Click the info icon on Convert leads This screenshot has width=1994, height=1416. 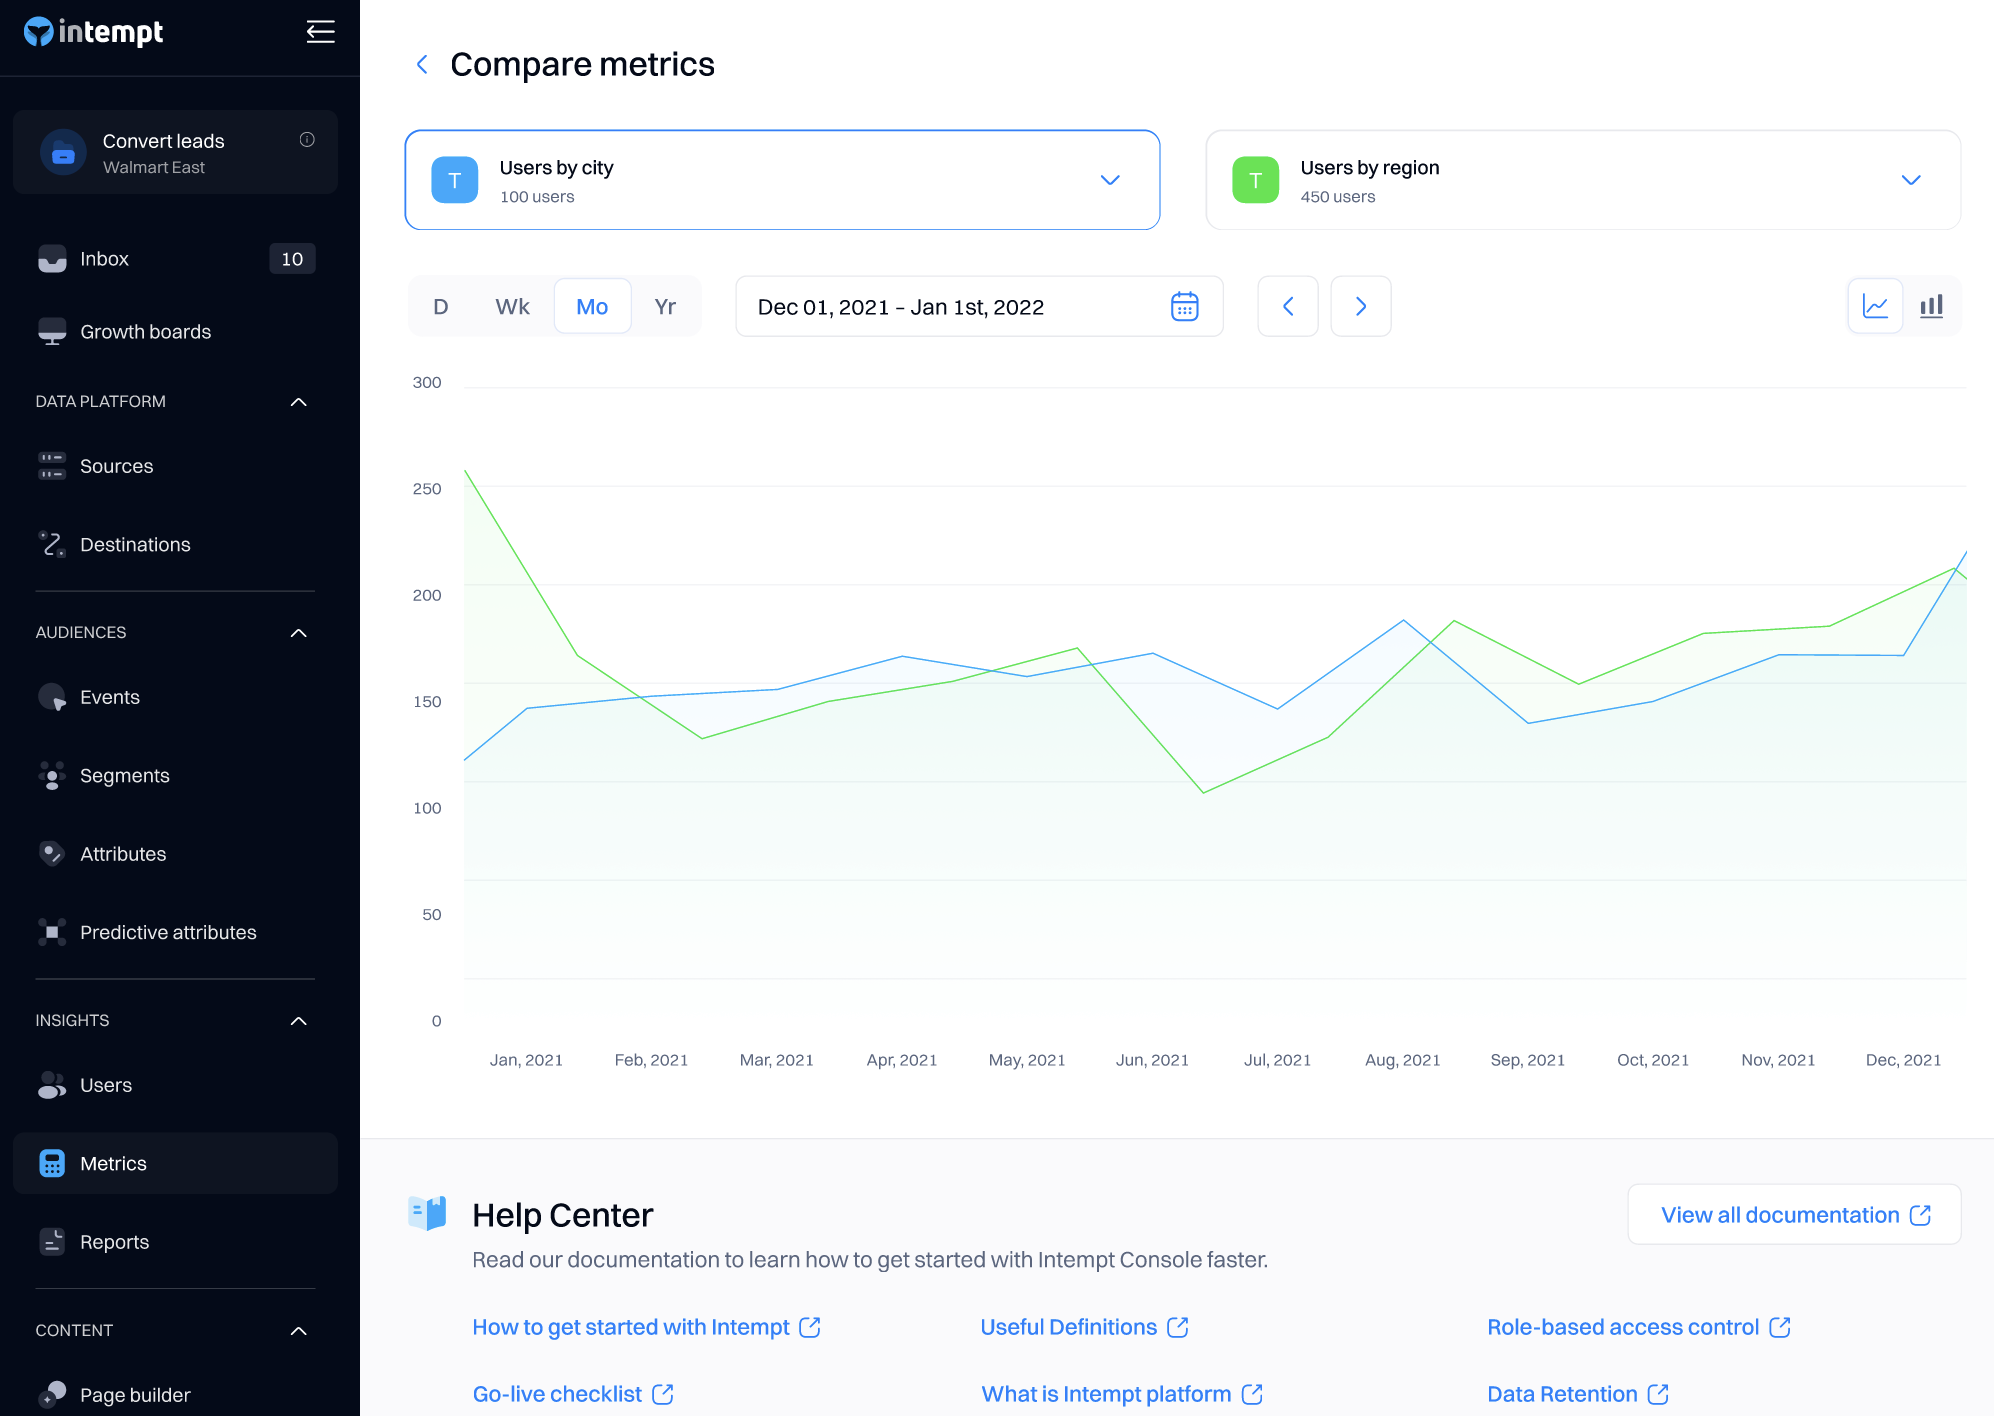307,140
